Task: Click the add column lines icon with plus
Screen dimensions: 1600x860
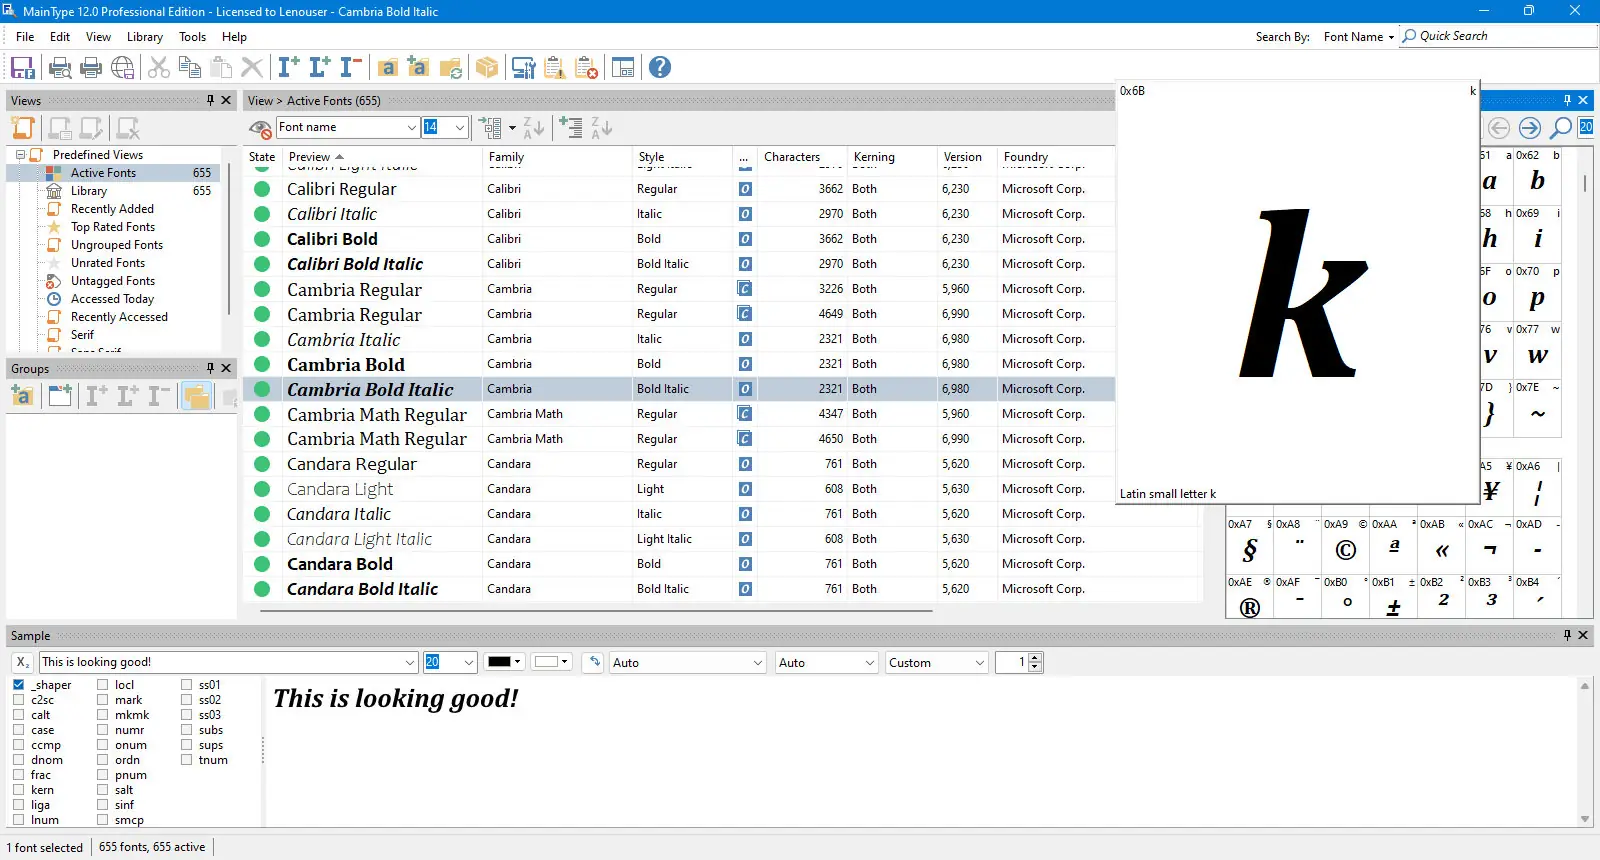Action: point(571,128)
